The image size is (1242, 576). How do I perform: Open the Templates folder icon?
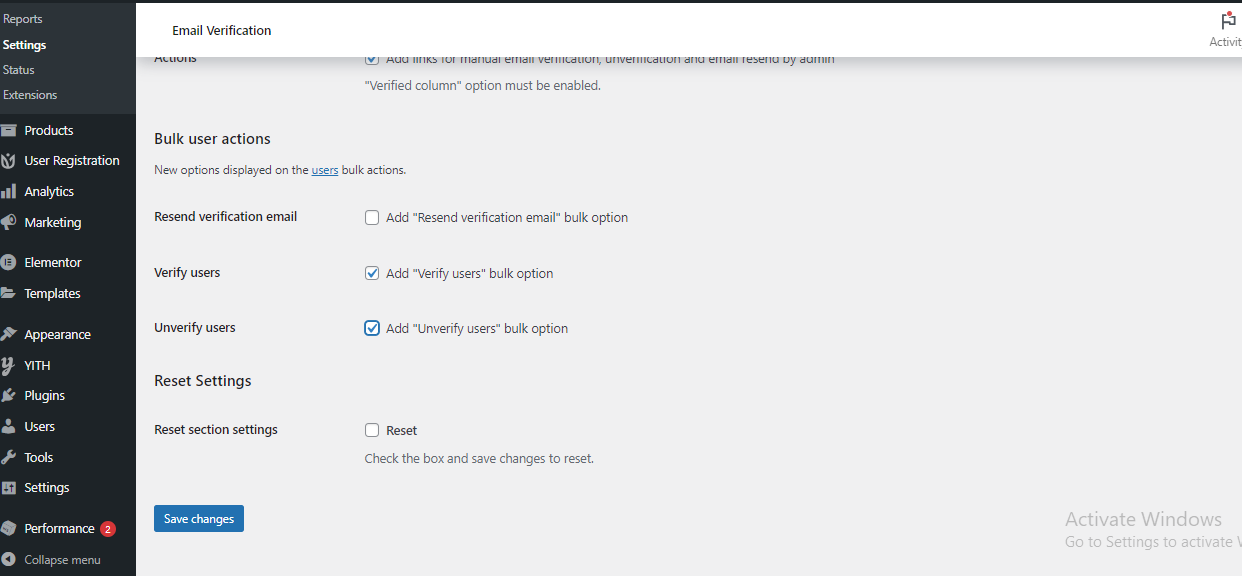pos(9,293)
